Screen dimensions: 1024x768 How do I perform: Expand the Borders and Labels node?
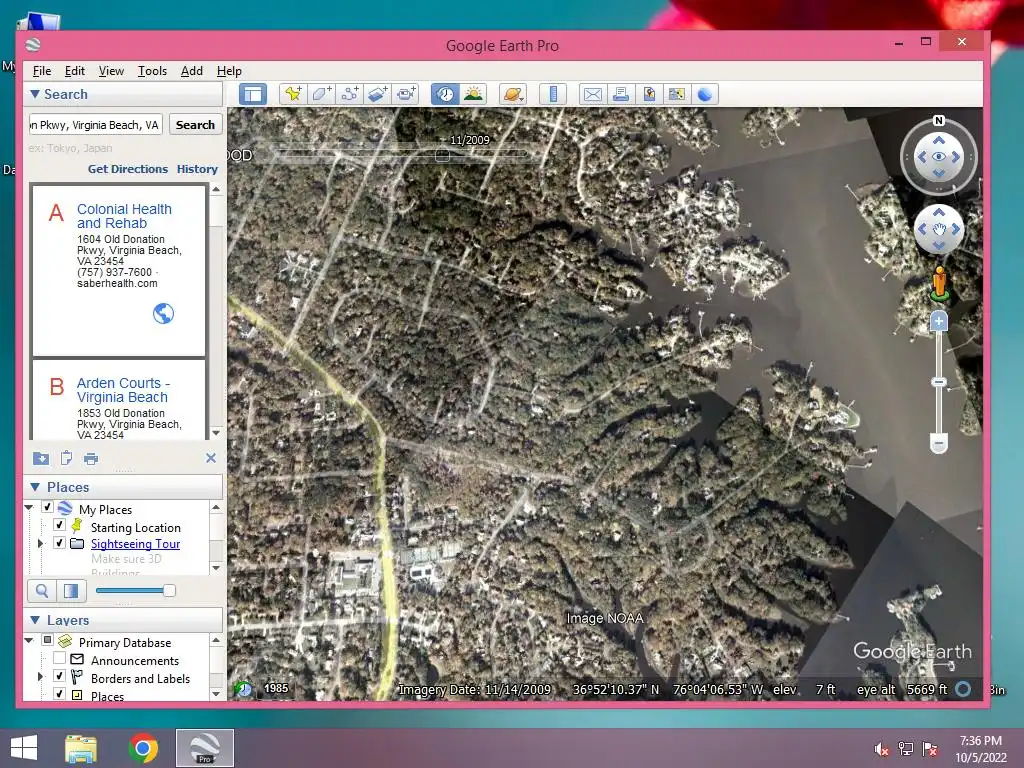40,677
